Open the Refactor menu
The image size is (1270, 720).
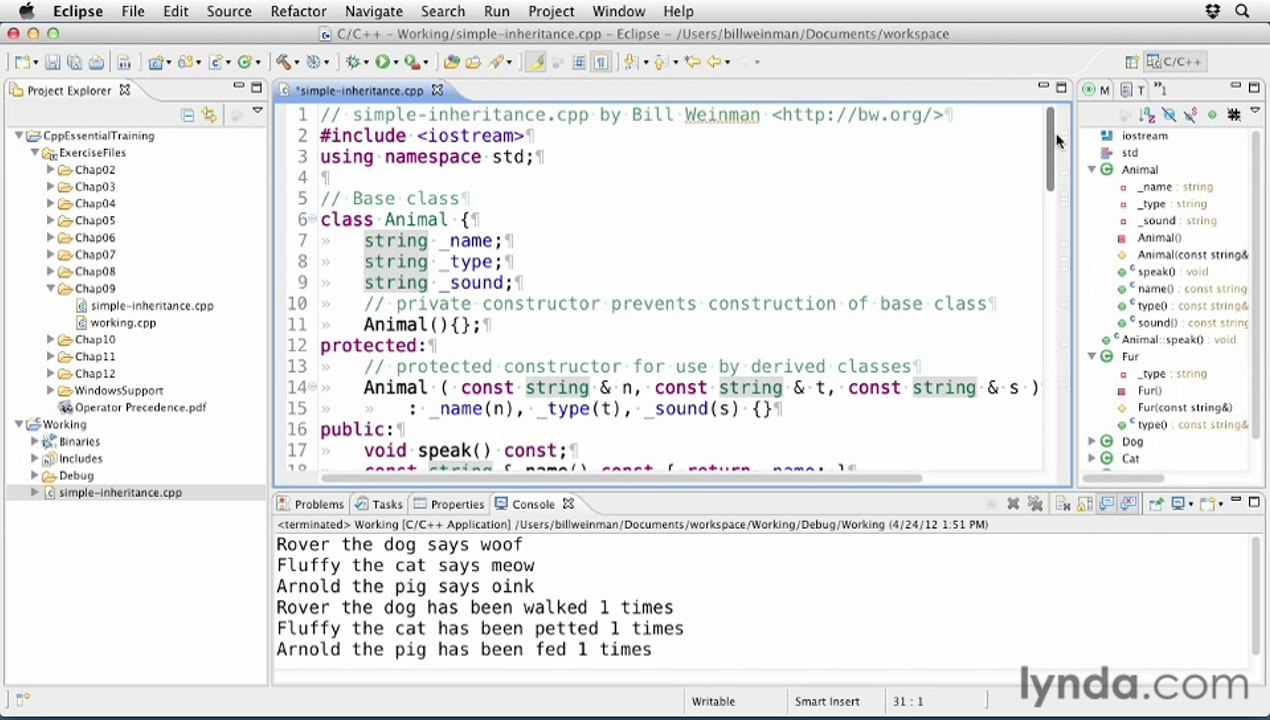[298, 11]
